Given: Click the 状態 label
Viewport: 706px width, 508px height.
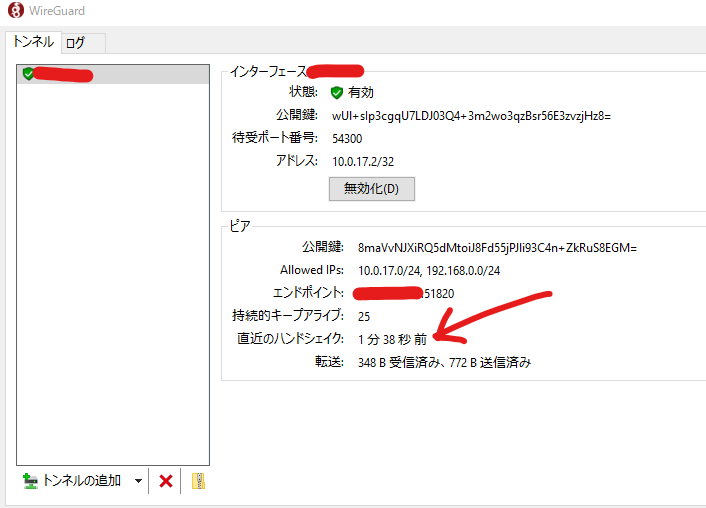Looking at the screenshot, I should click(x=303, y=92).
